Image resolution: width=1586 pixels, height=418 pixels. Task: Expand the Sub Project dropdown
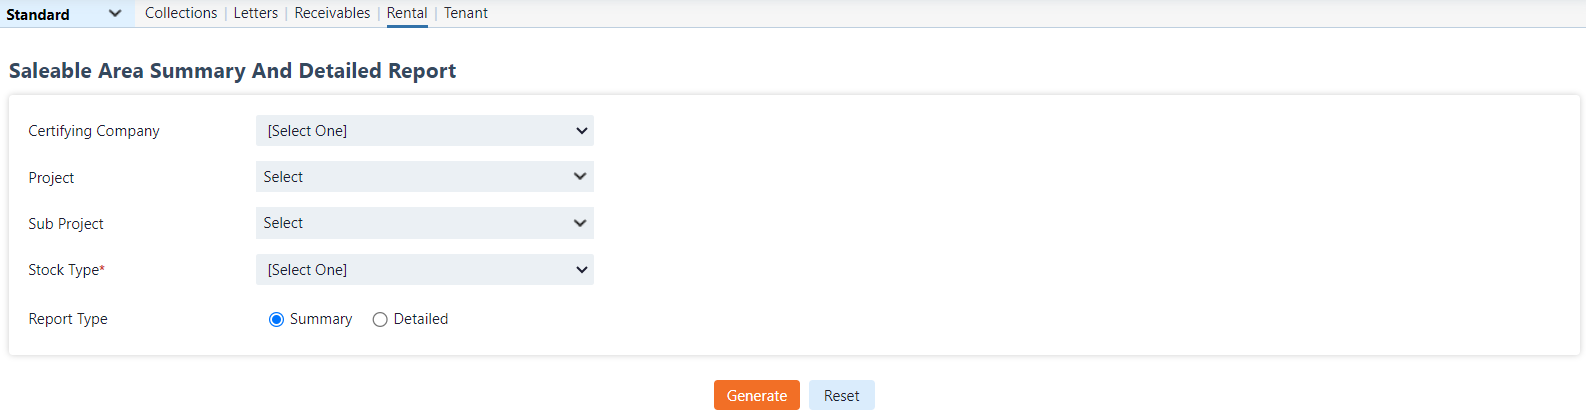click(x=424, y=223)
